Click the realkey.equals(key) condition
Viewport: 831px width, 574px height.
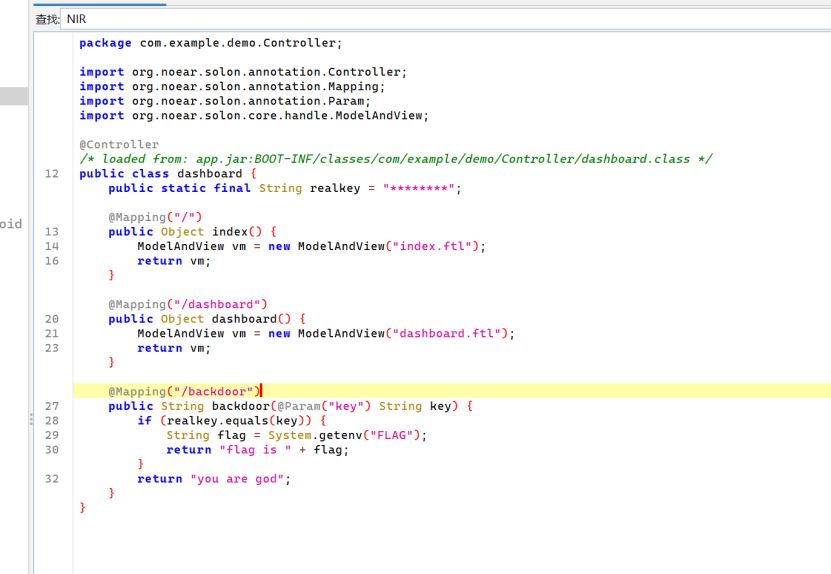(x=232, y=420)
